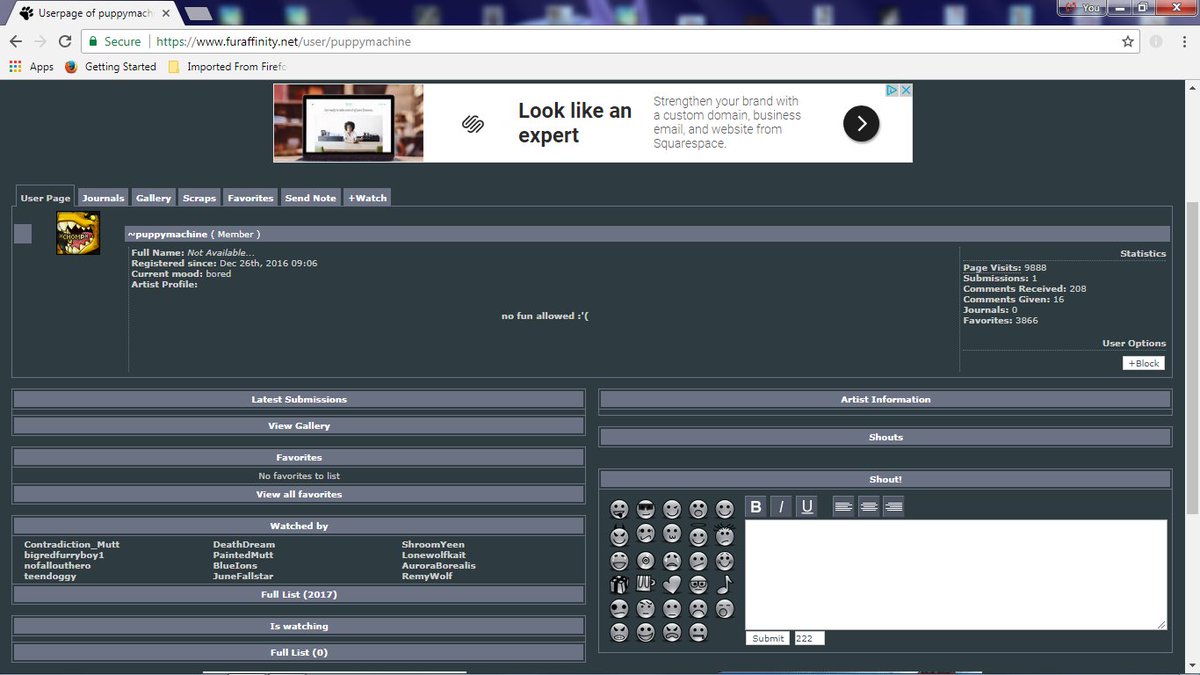The image size is (1200, 675).
Task: Submit the shout message
Action: click(768, 638)
